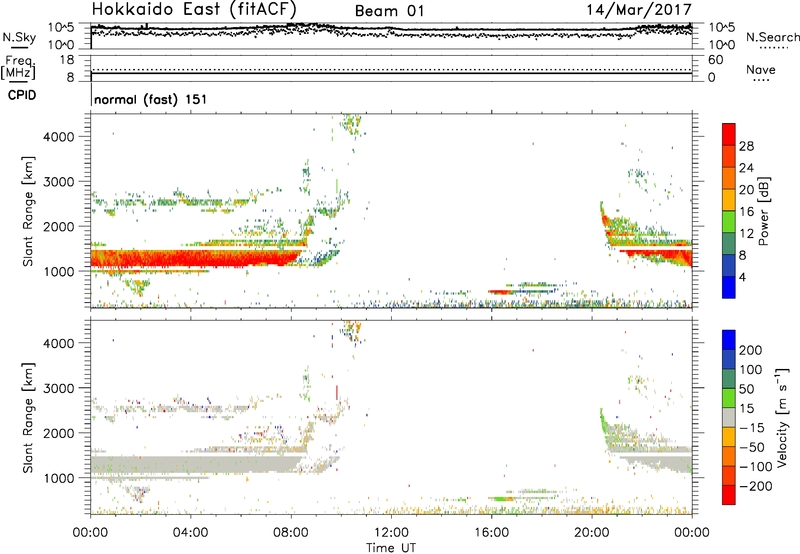Image resolution: width=800 pixels, height=554 pixels.
Task: Click the 'Time UT' axis label
Action: pos(391,548)
